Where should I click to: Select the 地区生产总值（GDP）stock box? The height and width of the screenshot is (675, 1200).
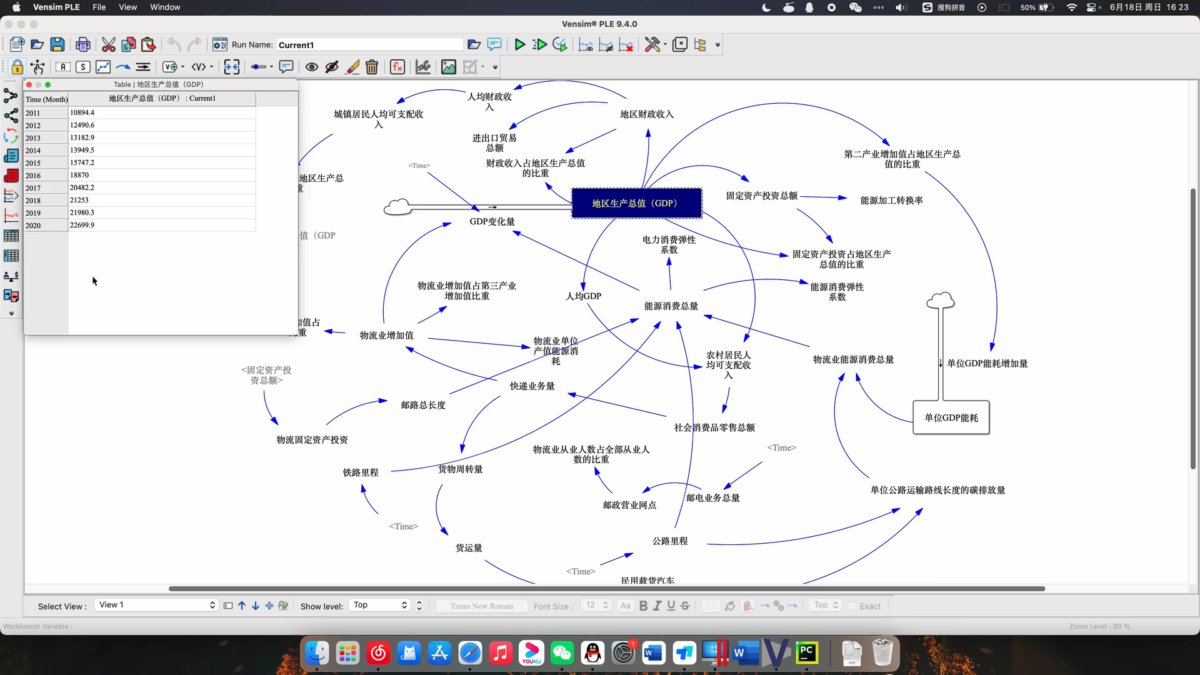636,203
